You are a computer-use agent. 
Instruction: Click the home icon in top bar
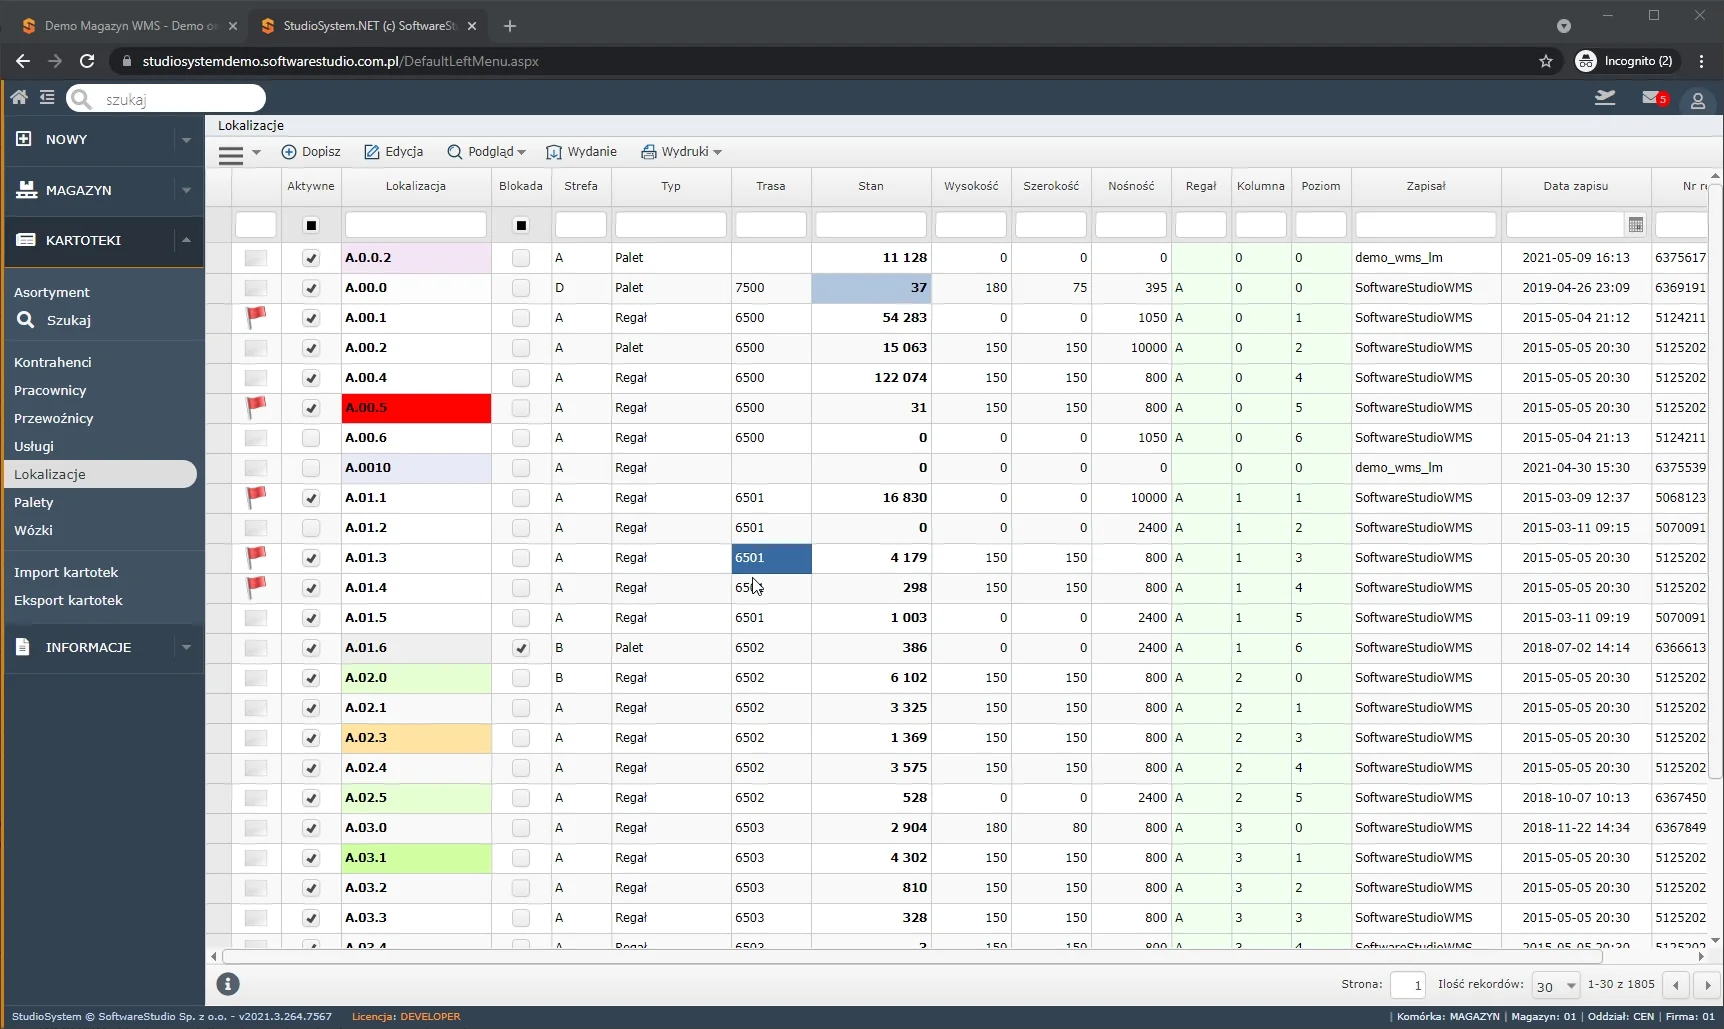[19, 97]
